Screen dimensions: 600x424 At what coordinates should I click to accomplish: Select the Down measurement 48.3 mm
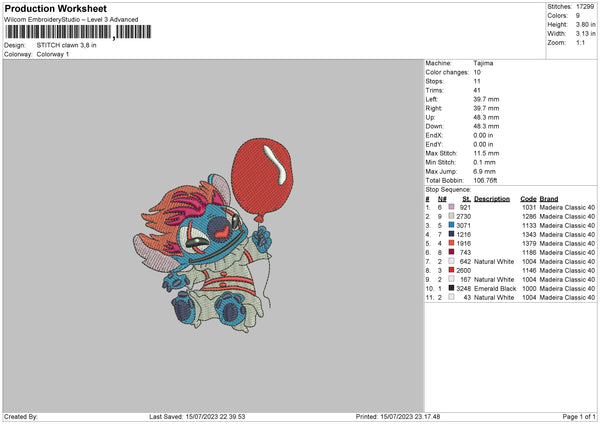[486, 126]
